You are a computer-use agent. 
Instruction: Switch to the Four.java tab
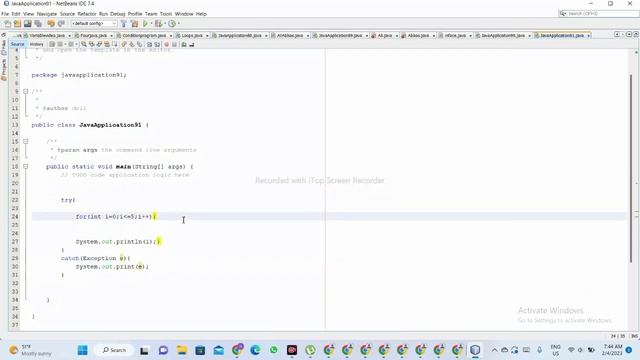pos(93,36)
